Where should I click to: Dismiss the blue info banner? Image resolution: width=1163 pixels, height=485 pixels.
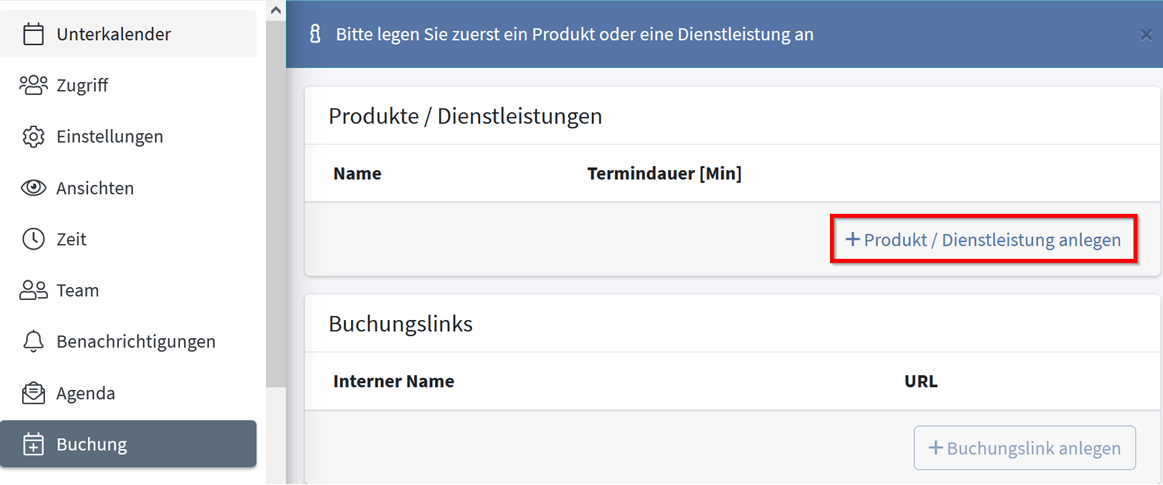point(1145,35)
